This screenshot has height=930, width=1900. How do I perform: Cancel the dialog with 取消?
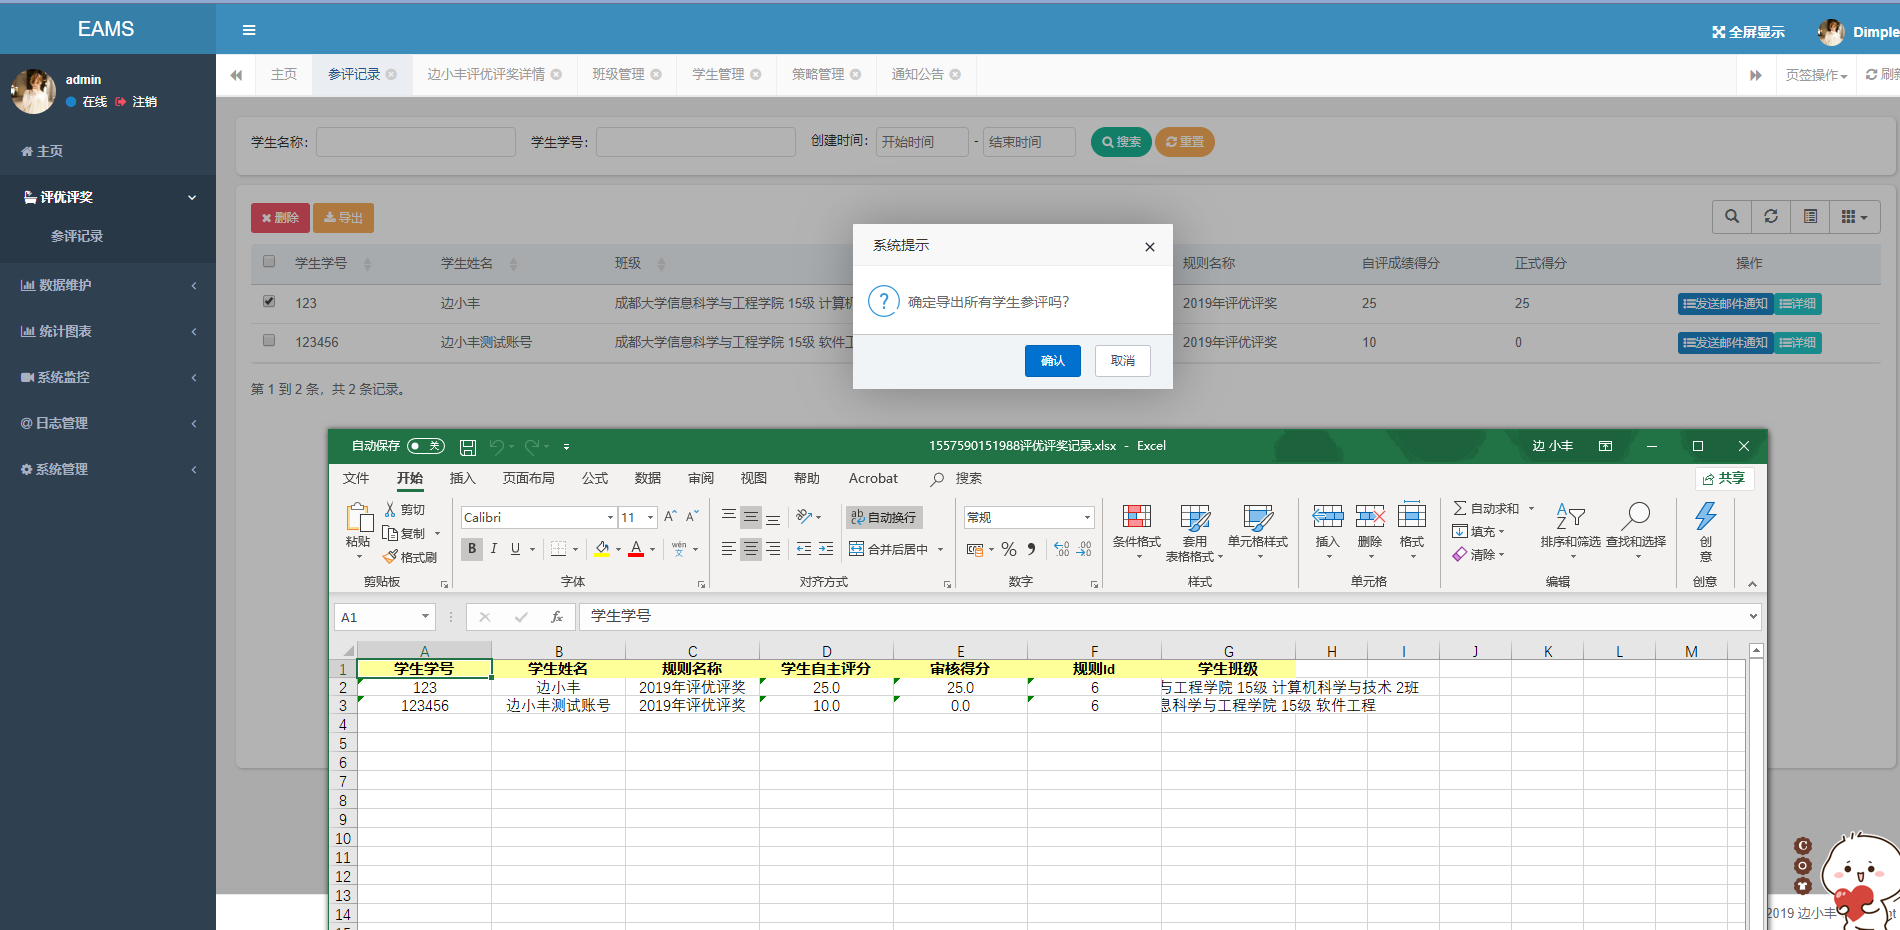[1123, 361]
